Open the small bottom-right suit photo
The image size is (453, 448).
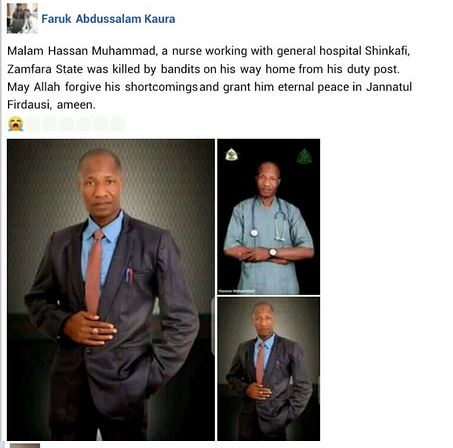[269, 369]
